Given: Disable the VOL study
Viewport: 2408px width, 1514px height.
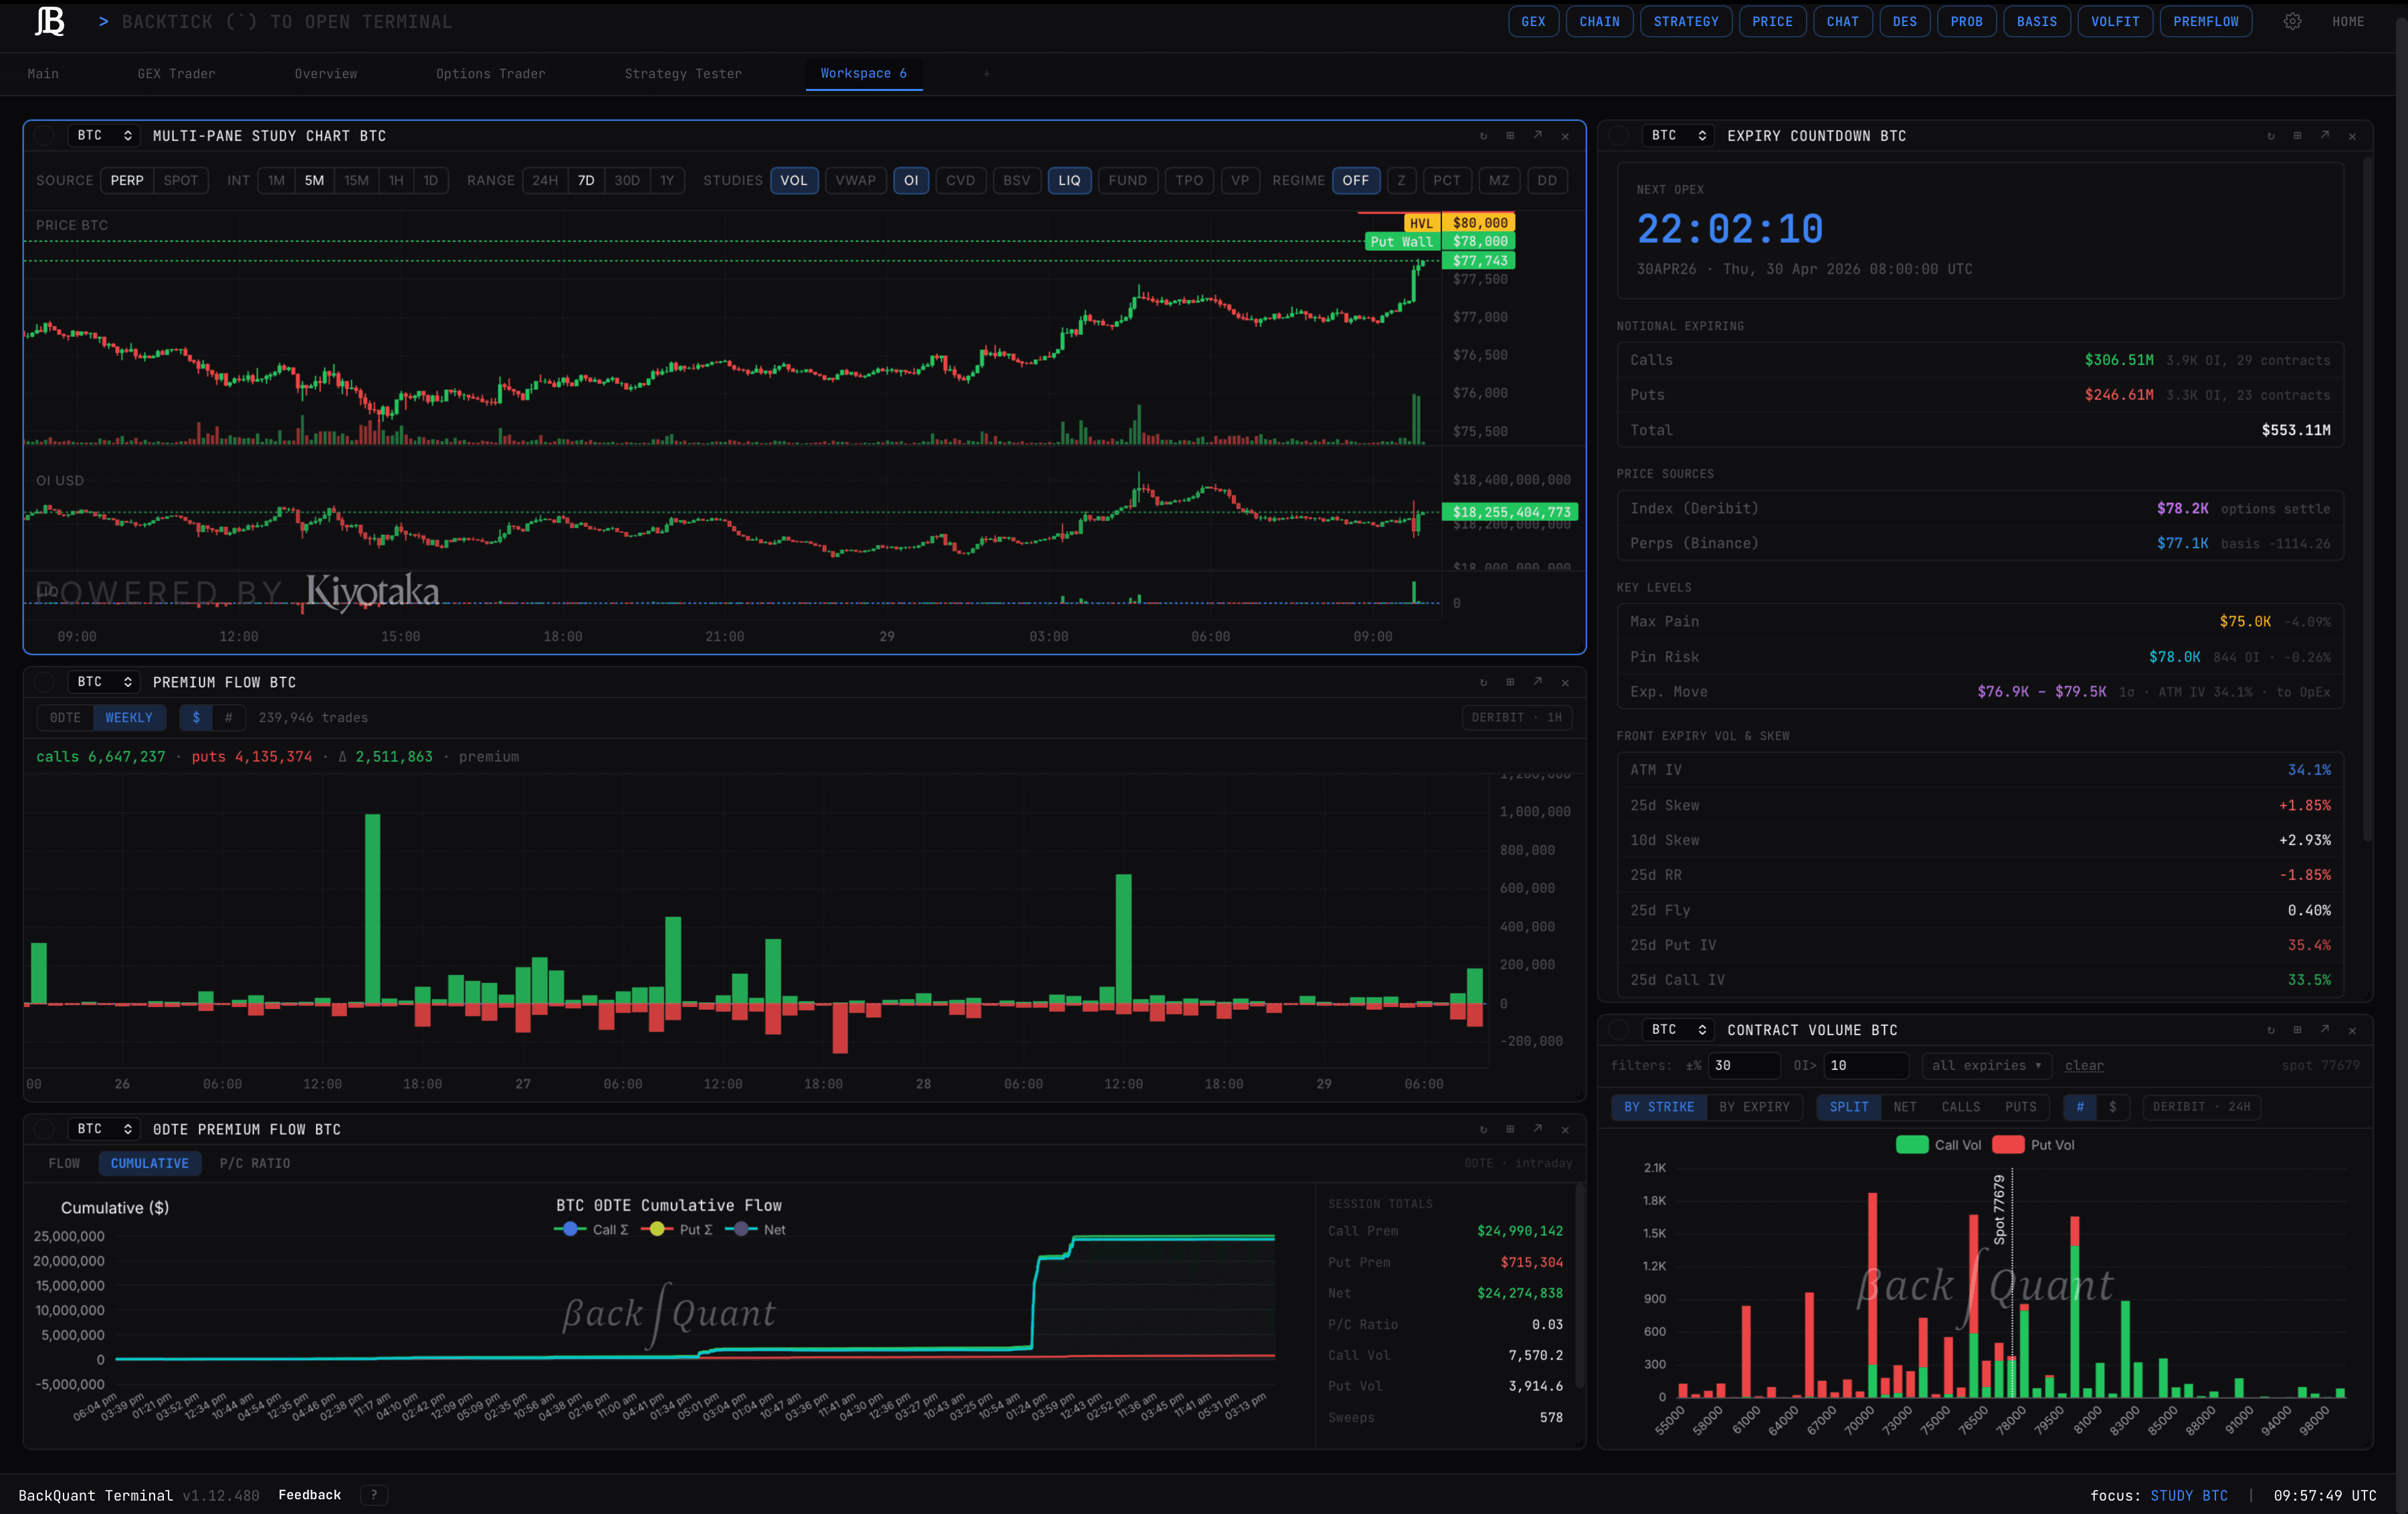Looking at the screenshot, I should (x=794, y=181).
